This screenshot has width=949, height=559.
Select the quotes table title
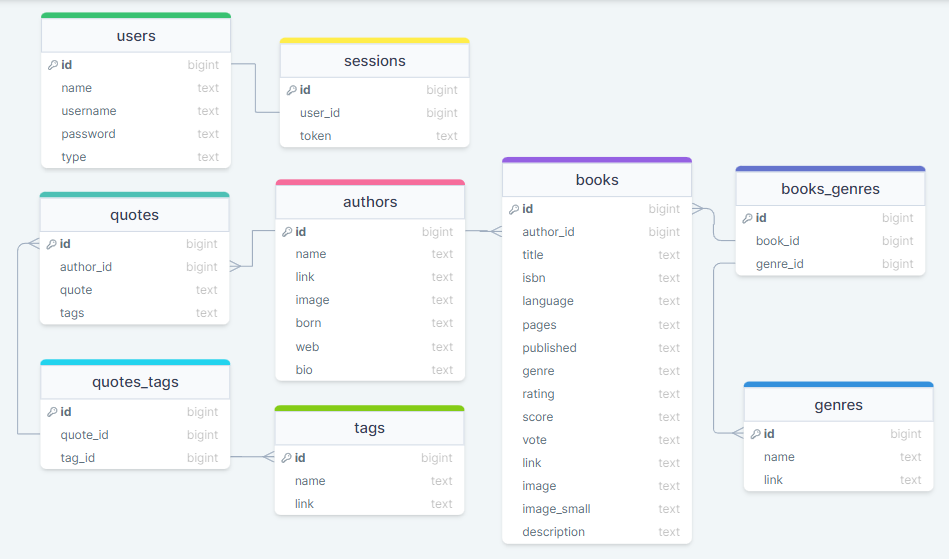134,215
